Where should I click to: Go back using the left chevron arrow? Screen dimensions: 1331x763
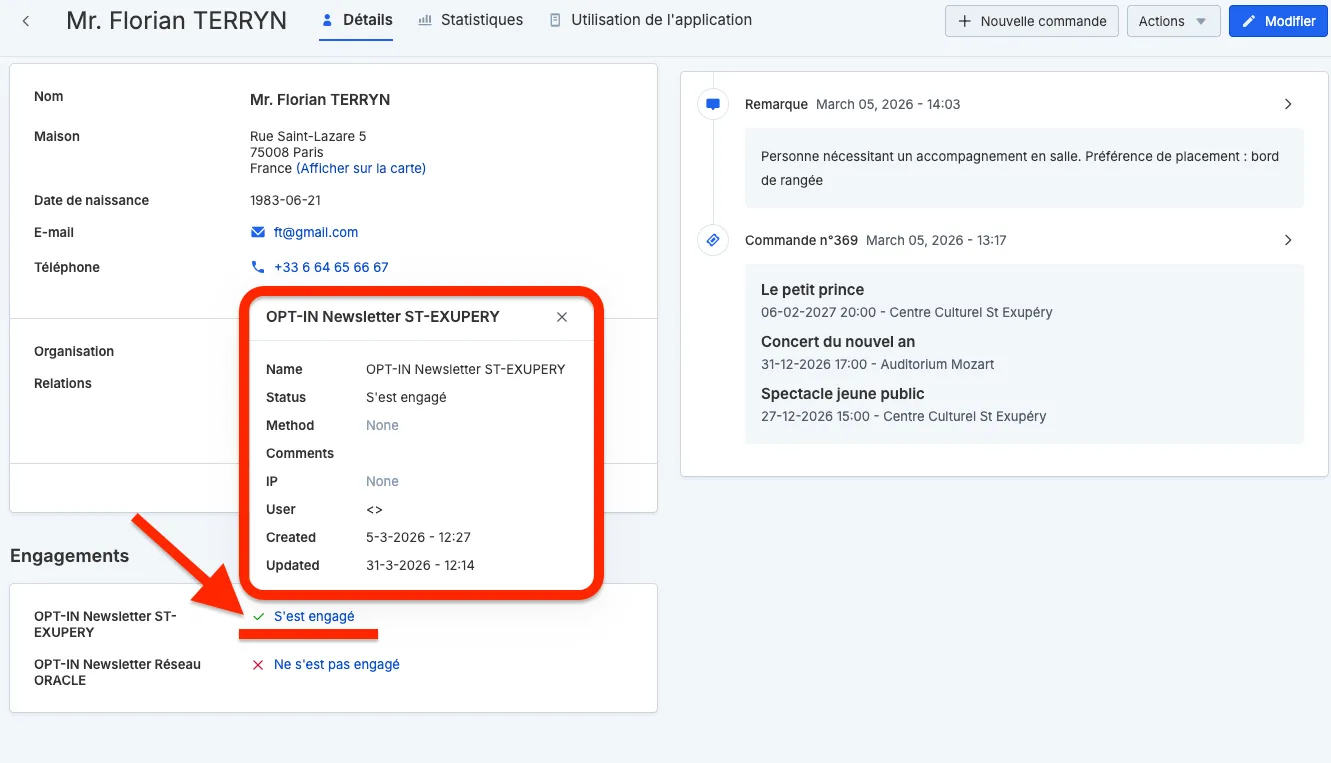click(x=26, y=21)
